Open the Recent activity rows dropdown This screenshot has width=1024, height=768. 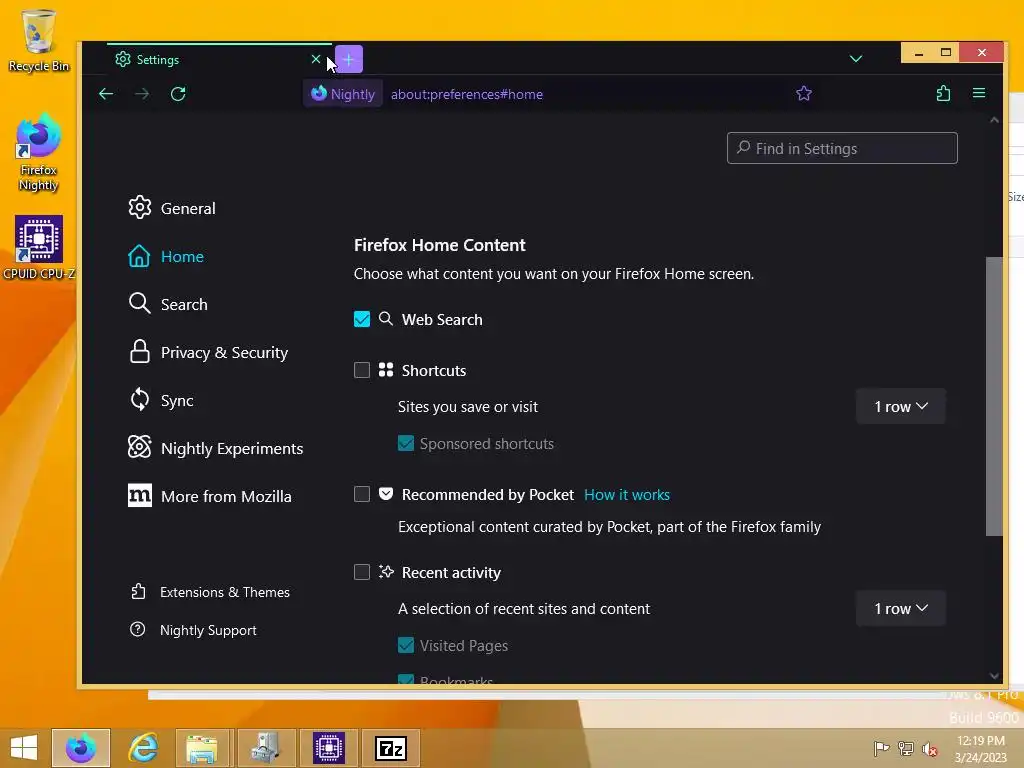(901, 609)
